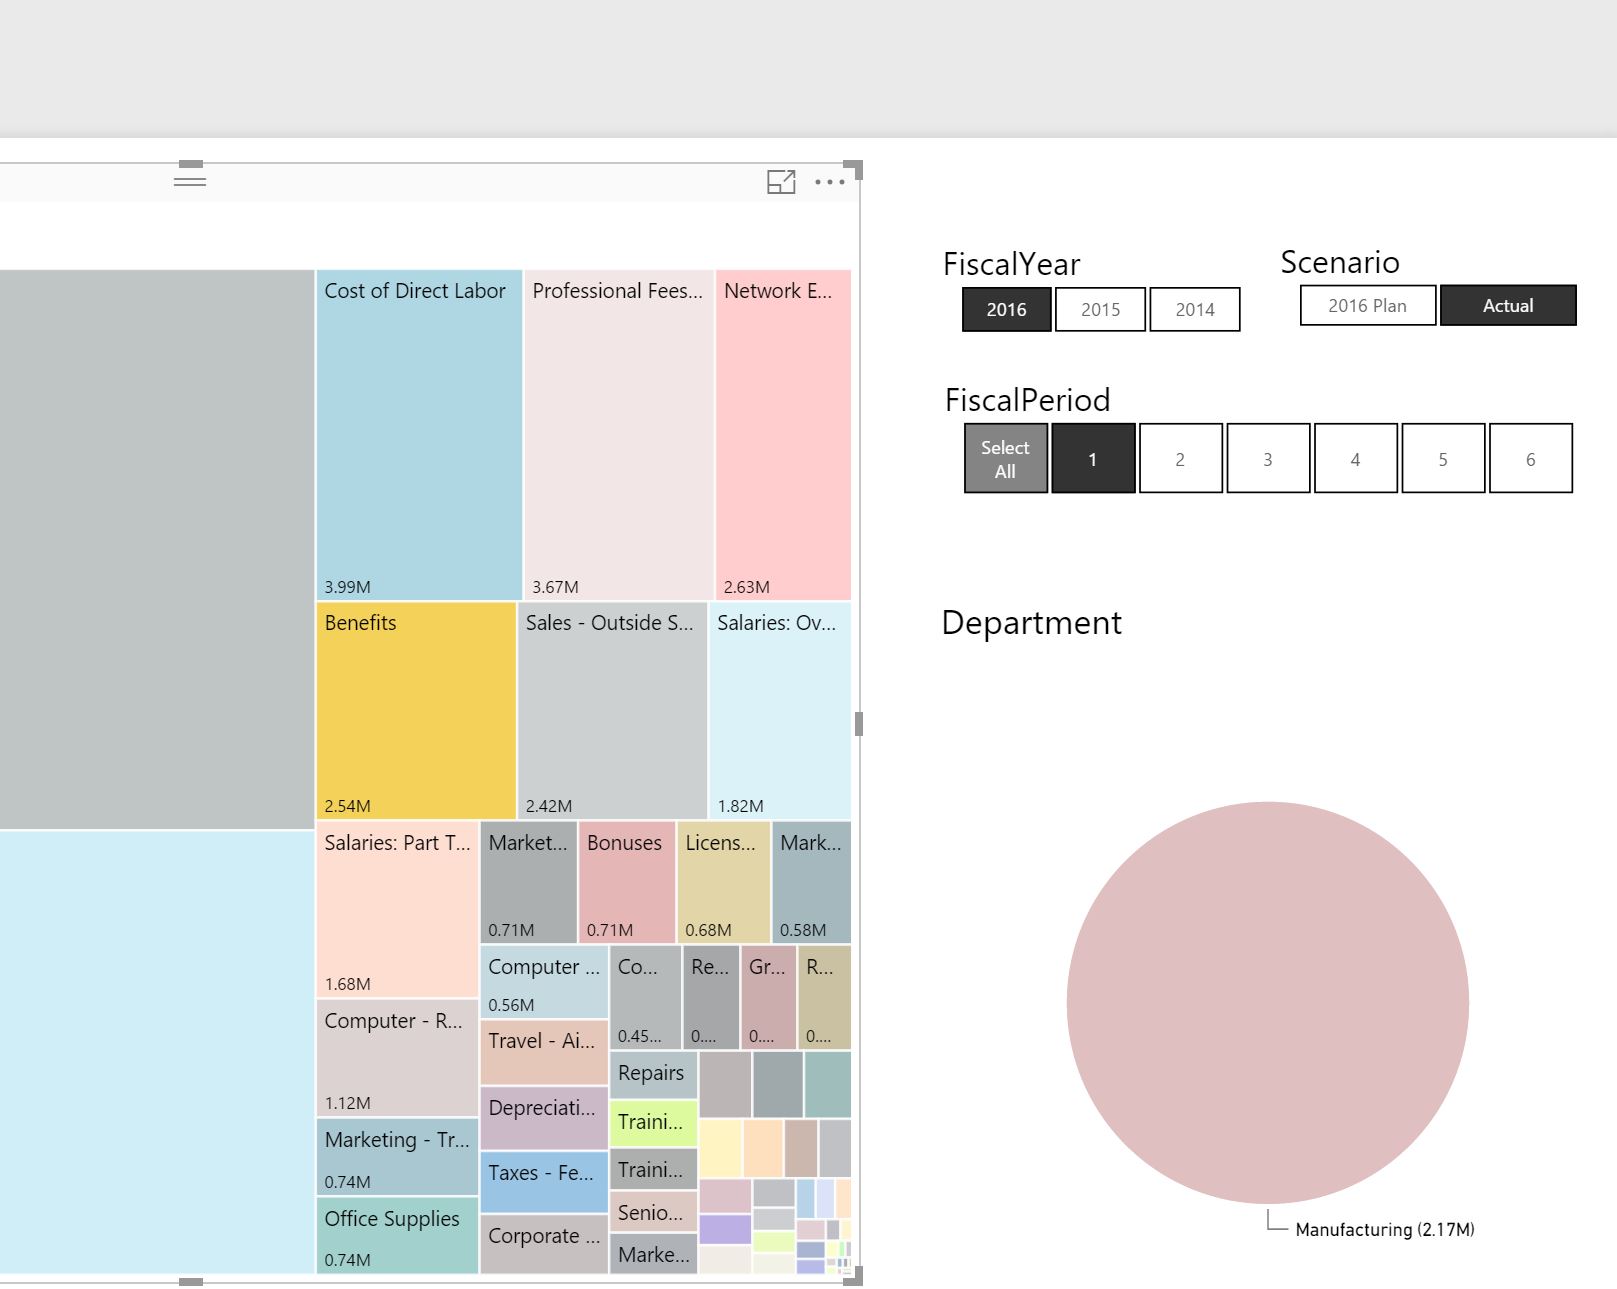Viewport: 1617px width, 1289px height.
Task: Click the Manufacturing pie chart slice
Action: 1268,1002
